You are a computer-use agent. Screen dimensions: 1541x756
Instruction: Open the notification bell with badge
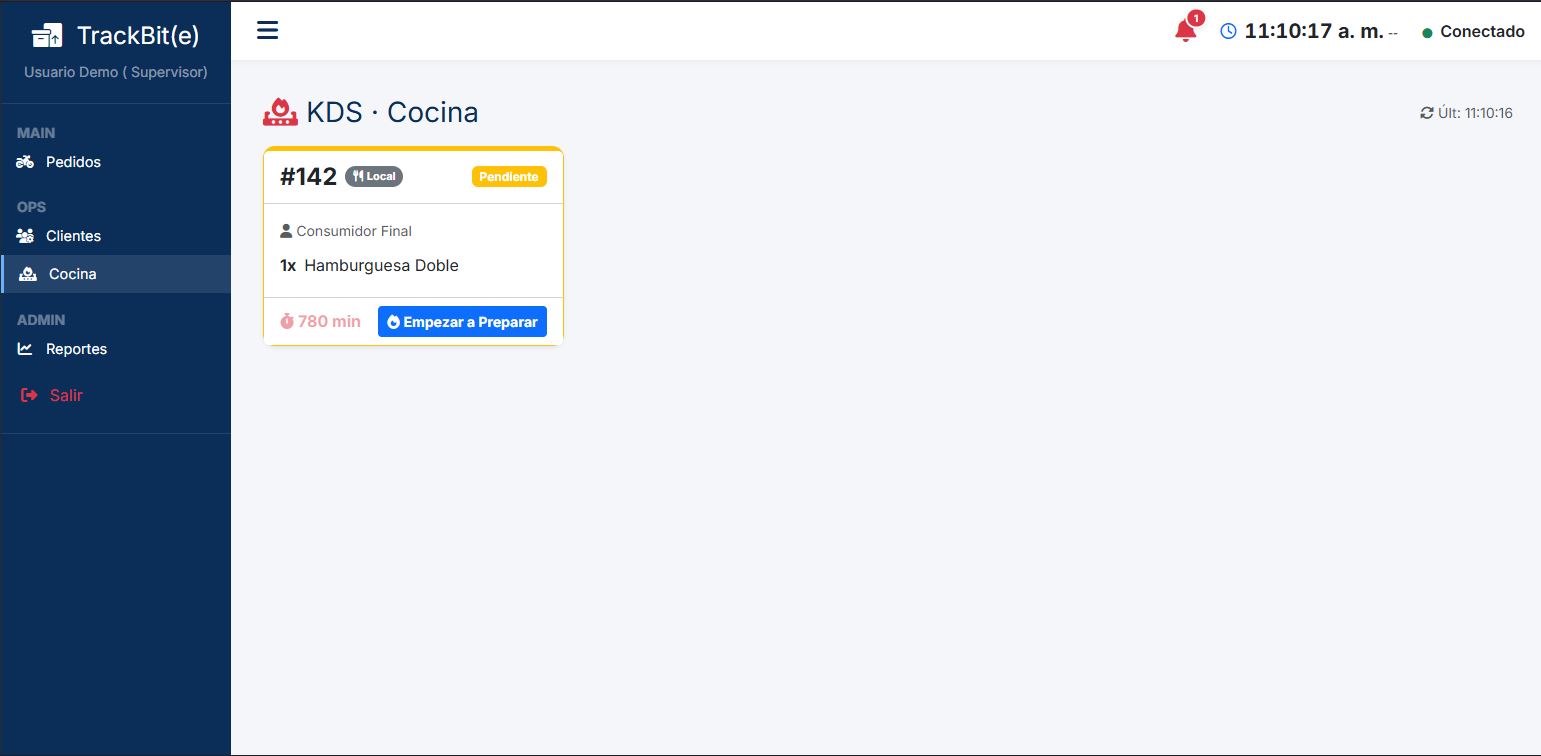[x=1184, y=30]
